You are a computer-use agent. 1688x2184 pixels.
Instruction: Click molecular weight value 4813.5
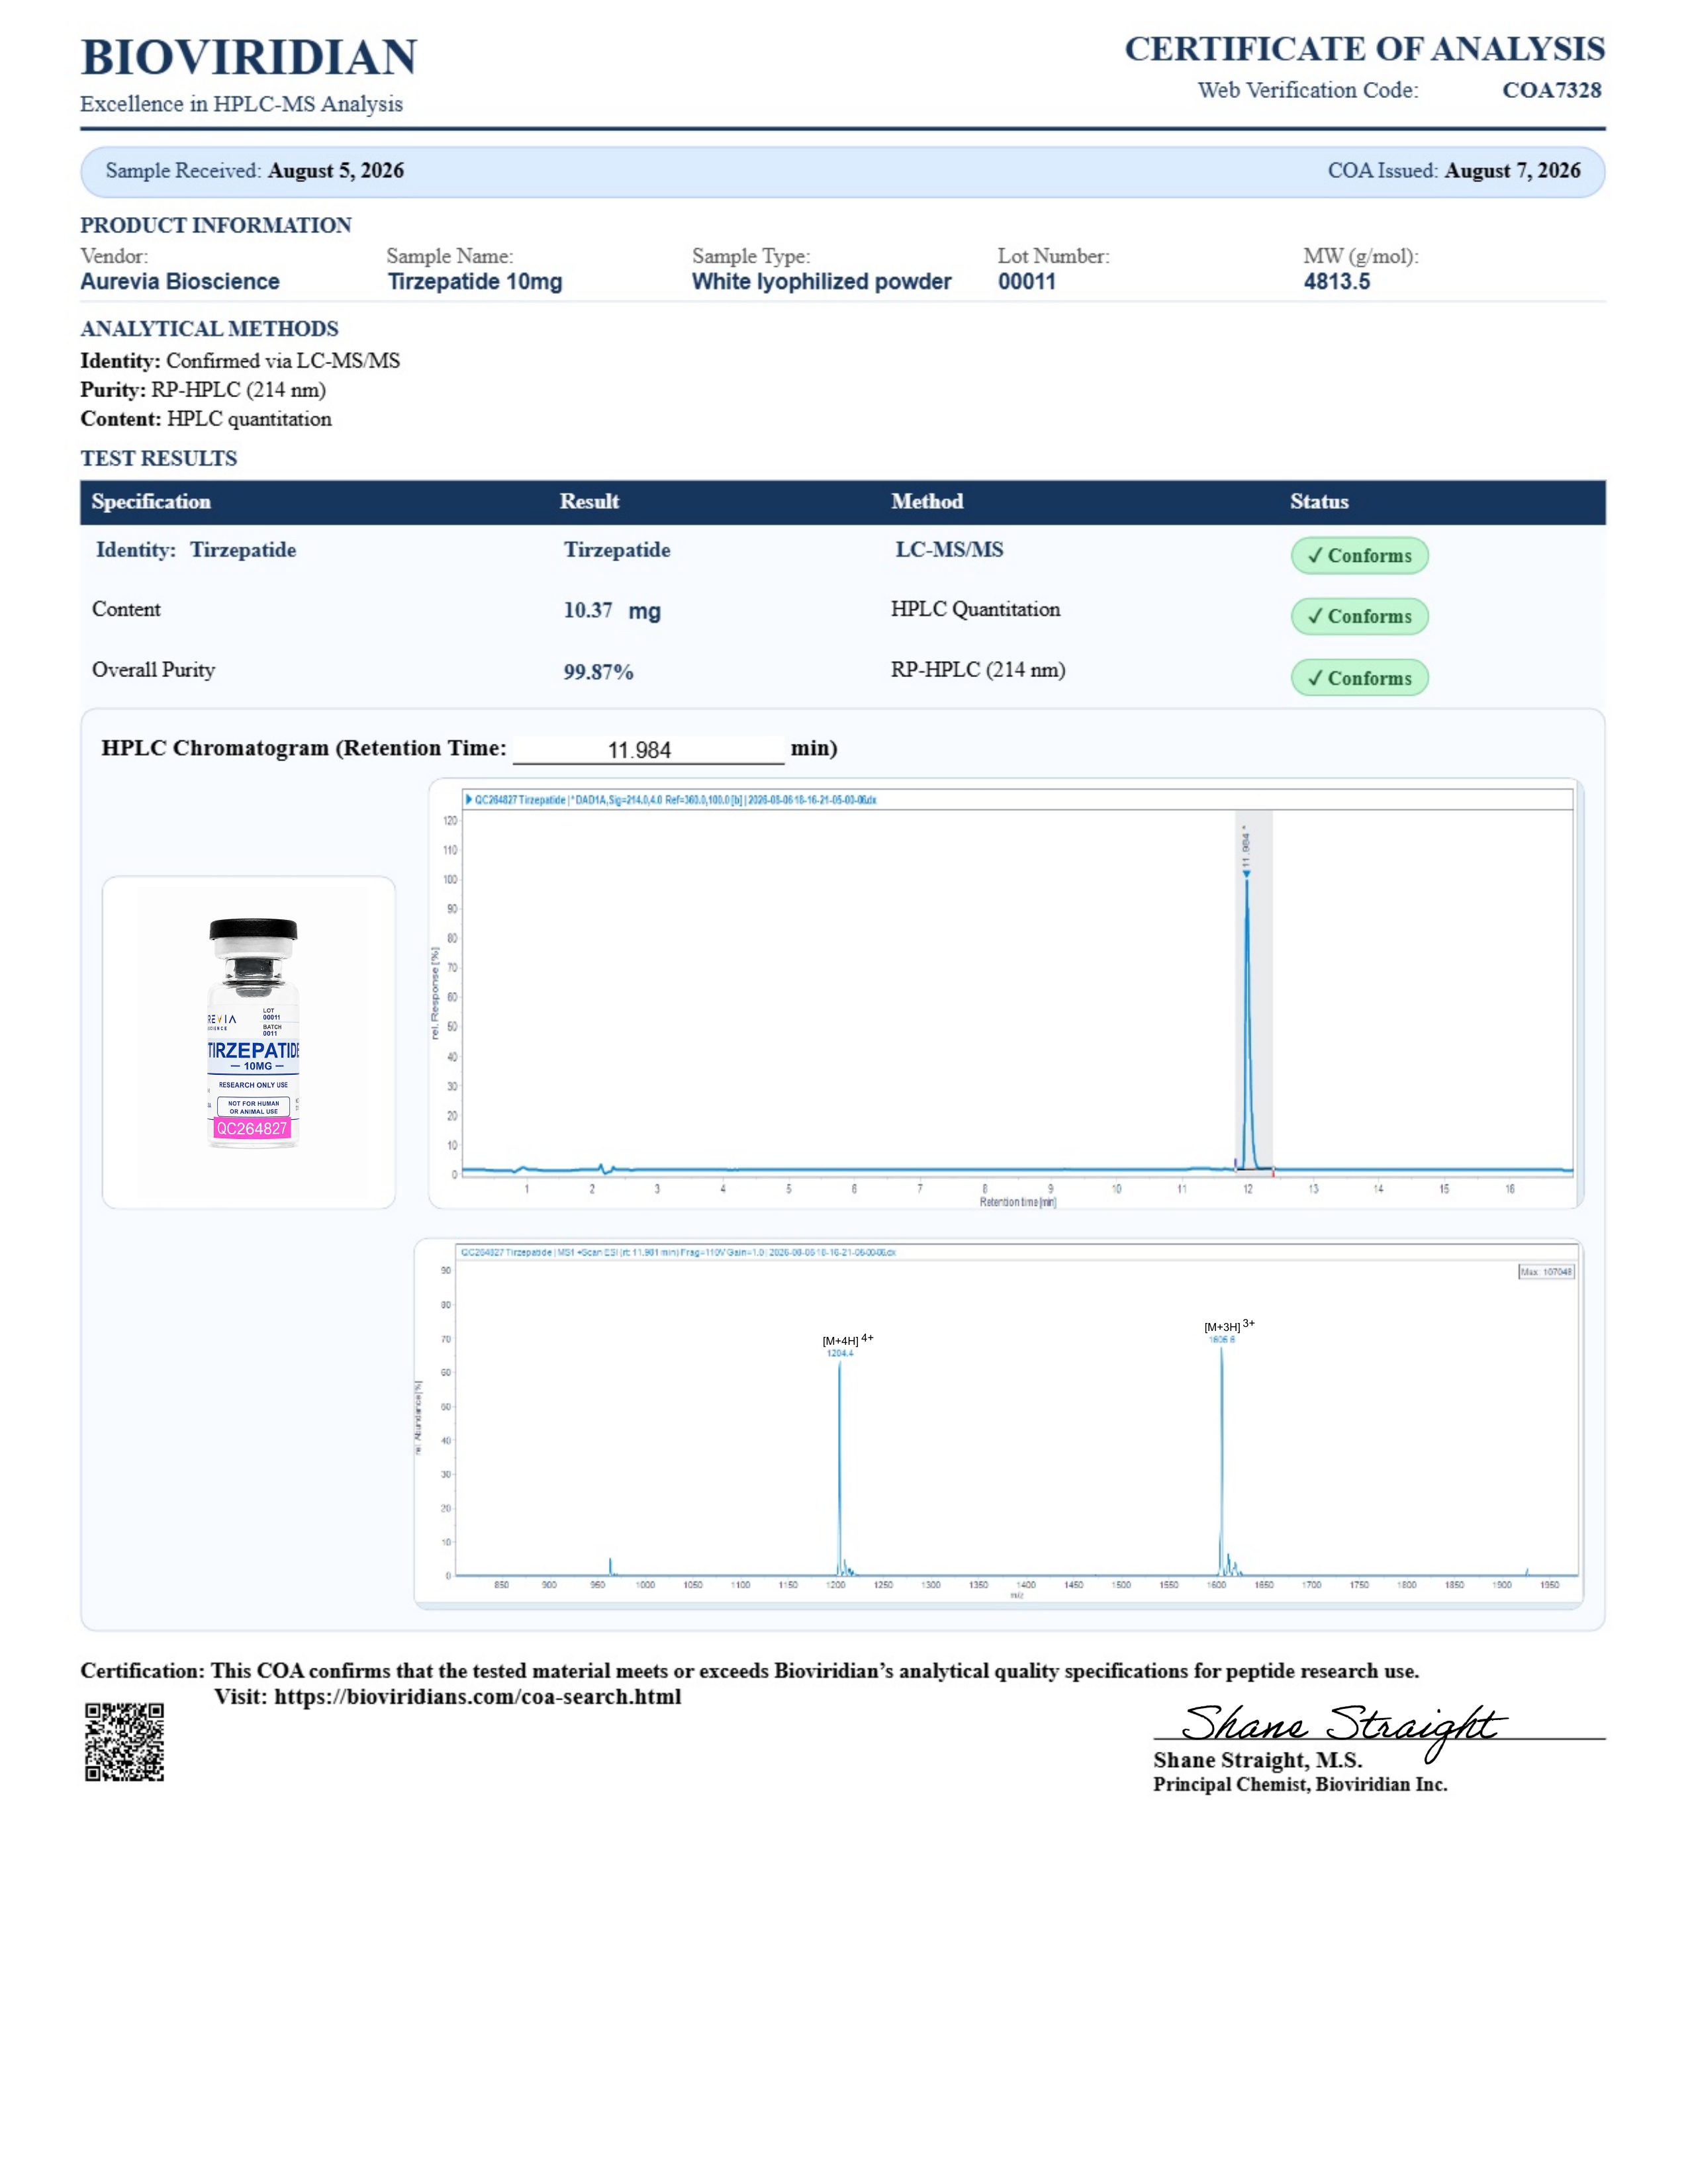click(x=1337, y=282)
